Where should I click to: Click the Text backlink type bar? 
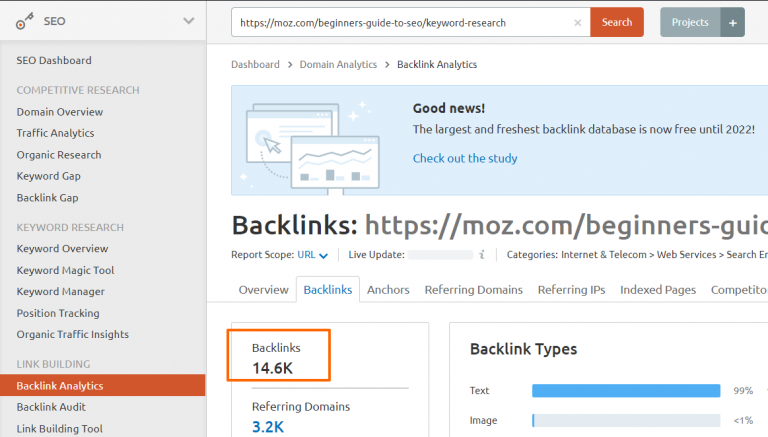click(626, 390)
